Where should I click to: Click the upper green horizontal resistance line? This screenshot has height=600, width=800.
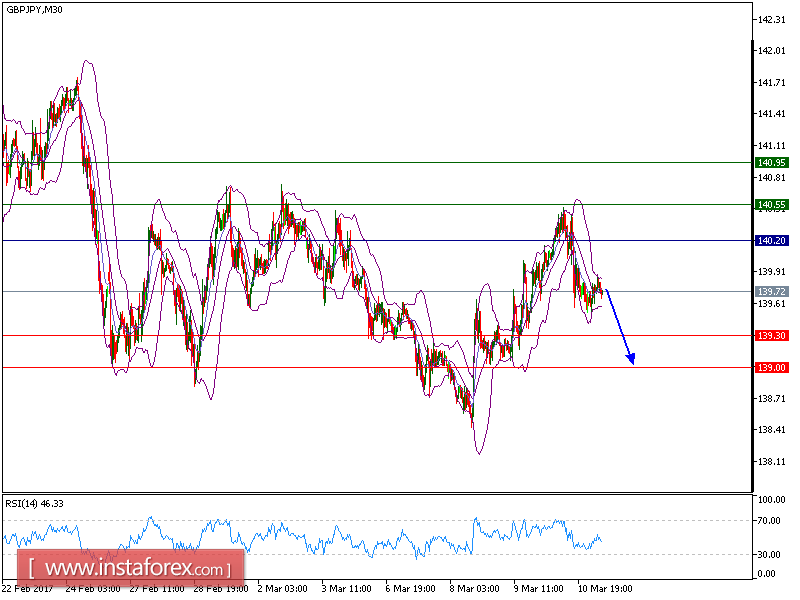(400, 161)
